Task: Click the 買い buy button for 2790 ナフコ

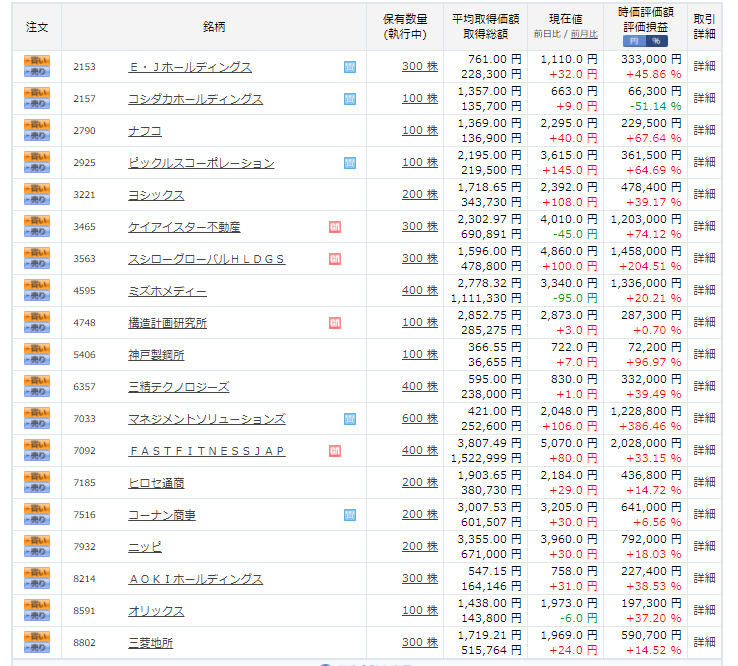Action: [37, 125]
